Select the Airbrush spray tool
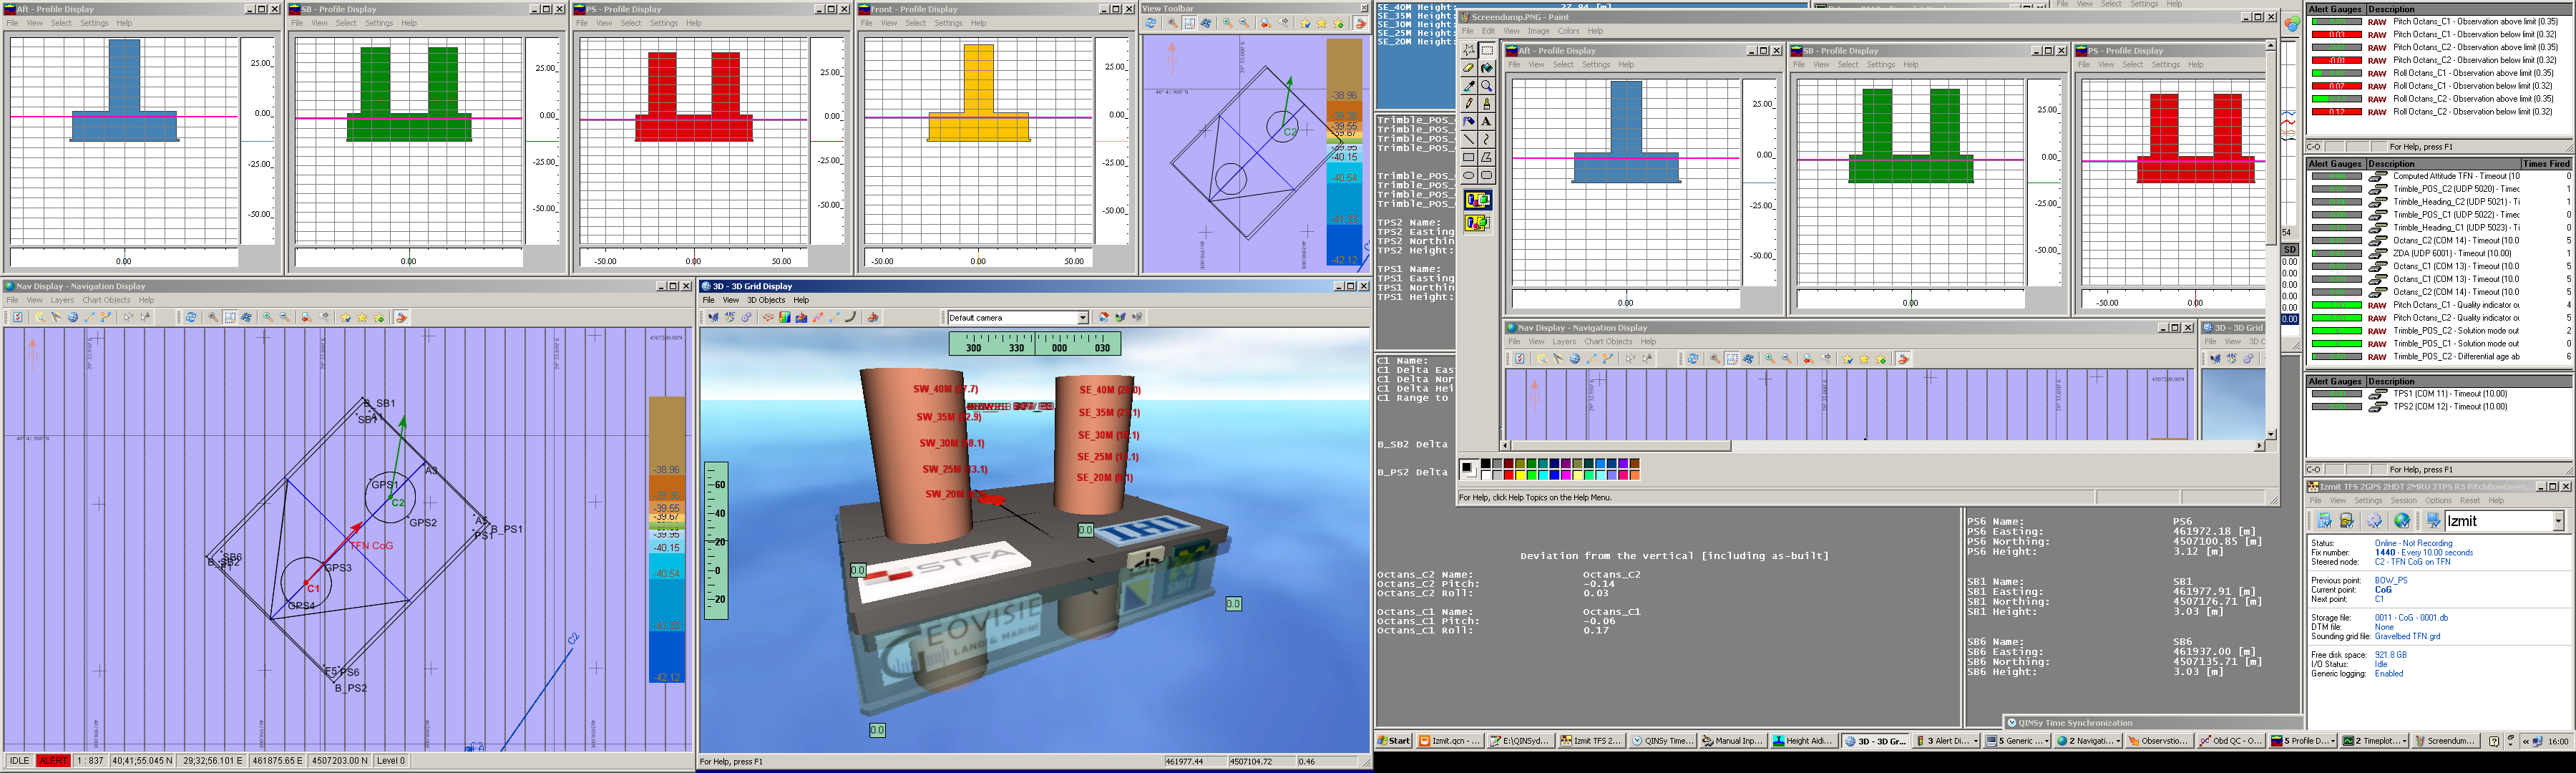This screenshot has height=773, width=2576. (1468, 121)
